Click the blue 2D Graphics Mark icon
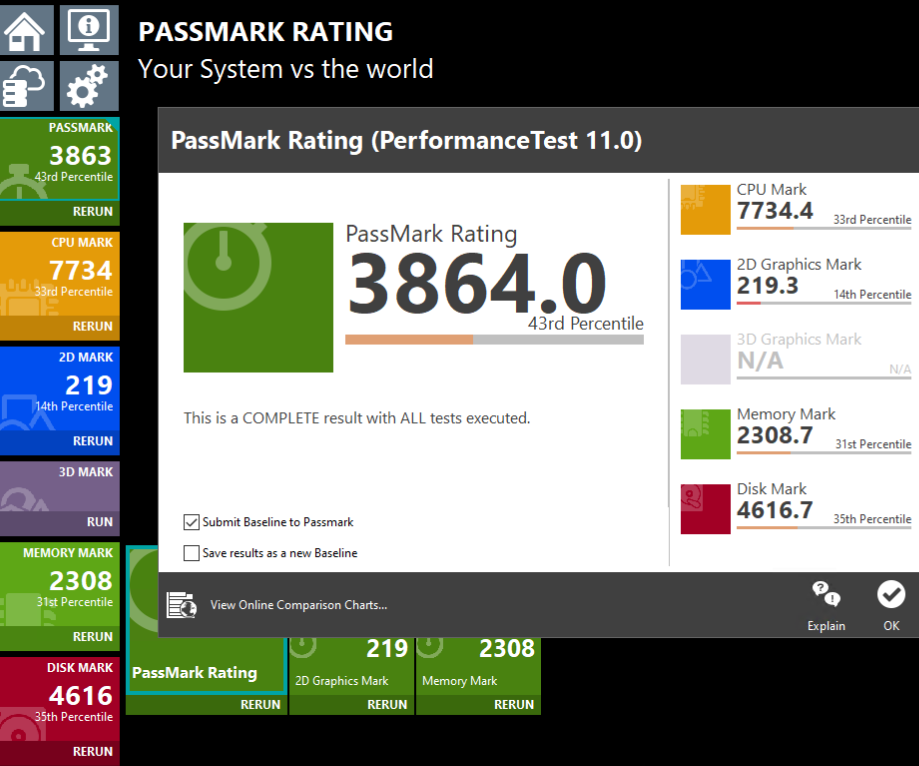The width and height of the screenshot is (919, 766). pyautogui.click(x=706, y=285)
